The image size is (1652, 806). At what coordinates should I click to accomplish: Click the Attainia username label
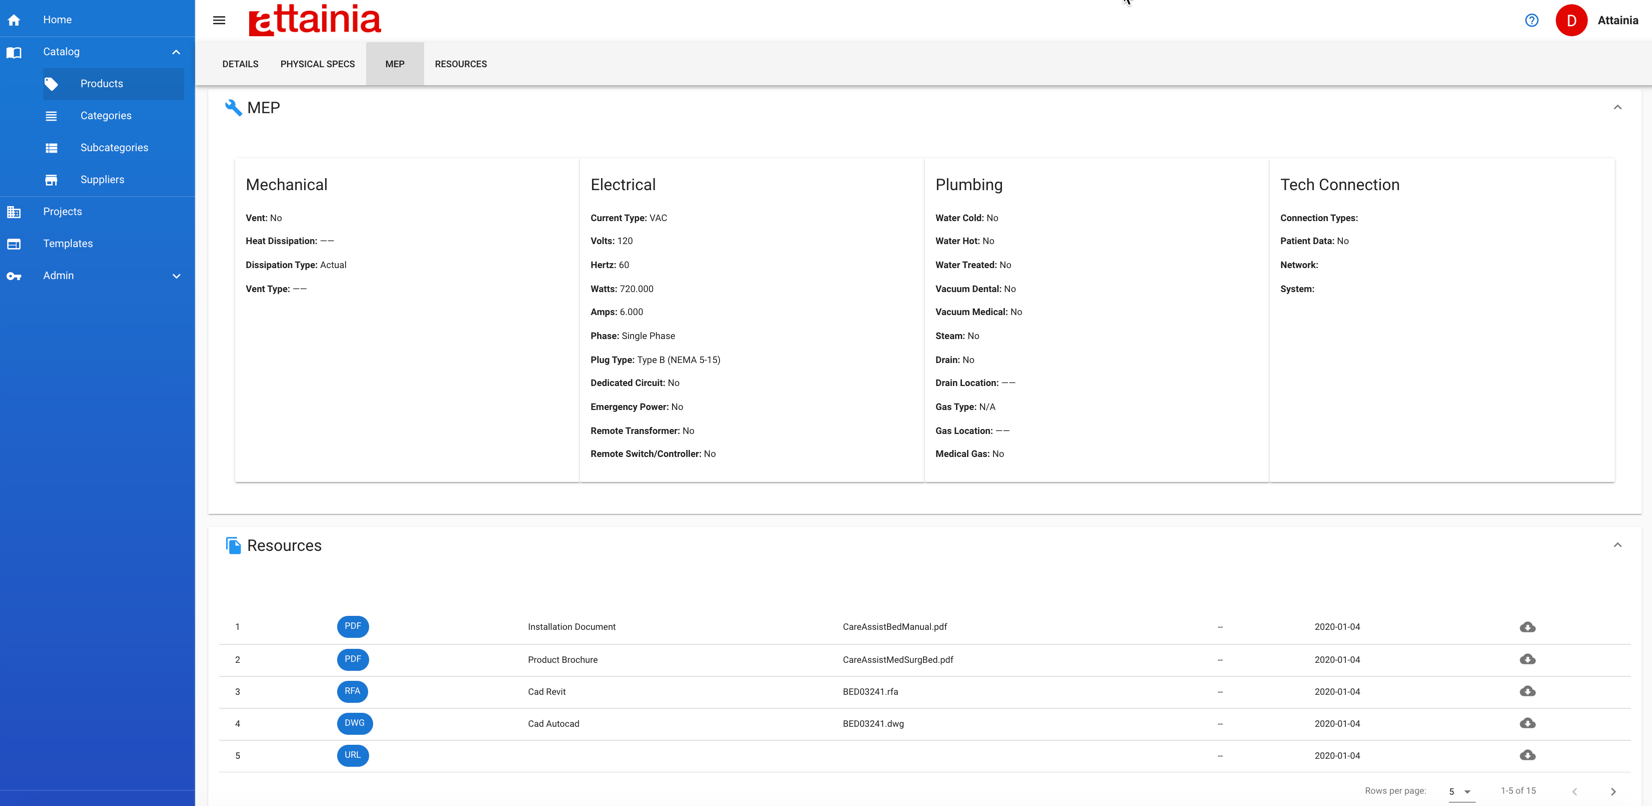click(1617, 20)
